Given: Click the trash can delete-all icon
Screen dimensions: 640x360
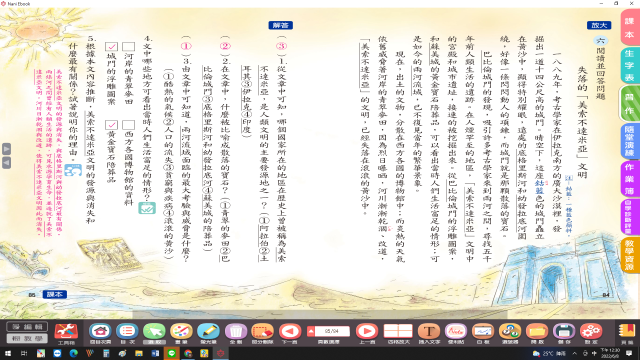Looking at the screenshot, I should (236, 332).
